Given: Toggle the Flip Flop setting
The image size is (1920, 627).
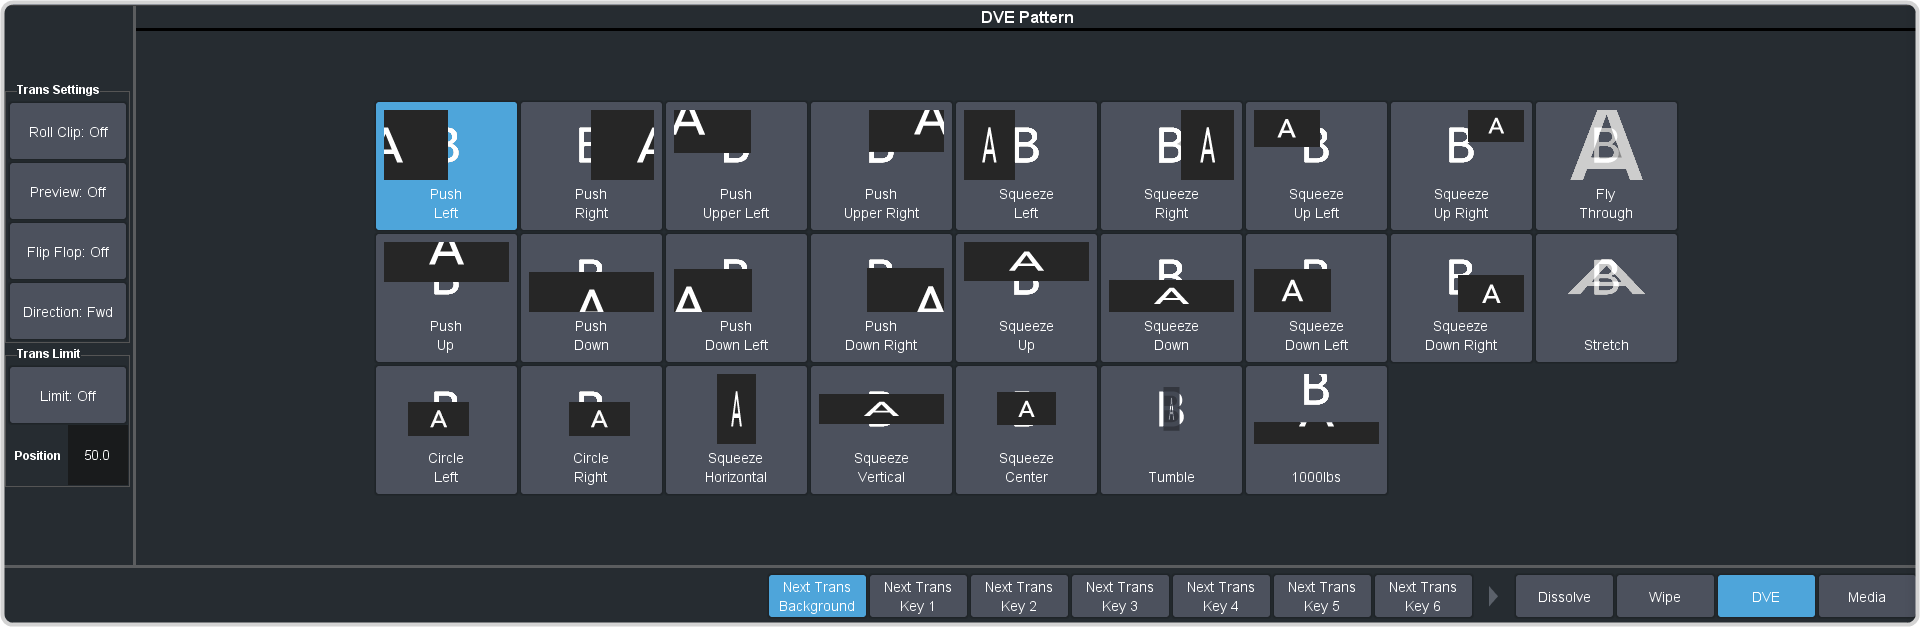Looking at the screenshot, I should (68, 252).
